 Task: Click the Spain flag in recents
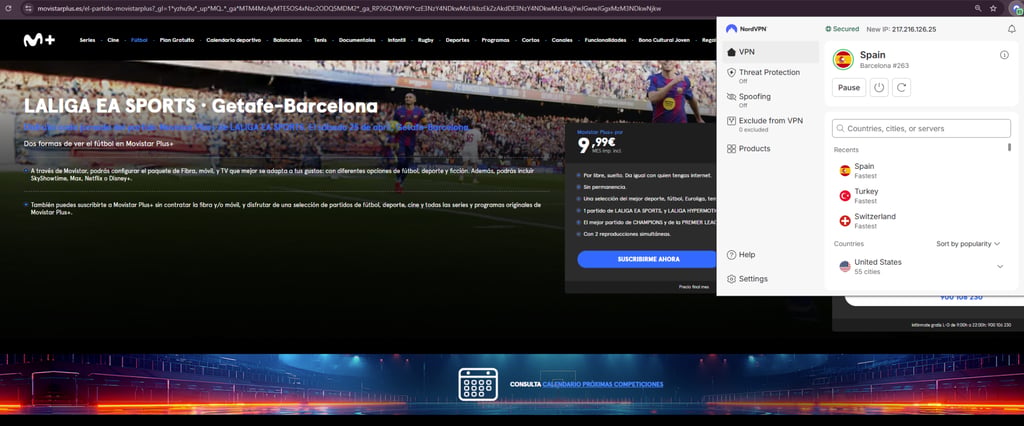pos(844,171)
